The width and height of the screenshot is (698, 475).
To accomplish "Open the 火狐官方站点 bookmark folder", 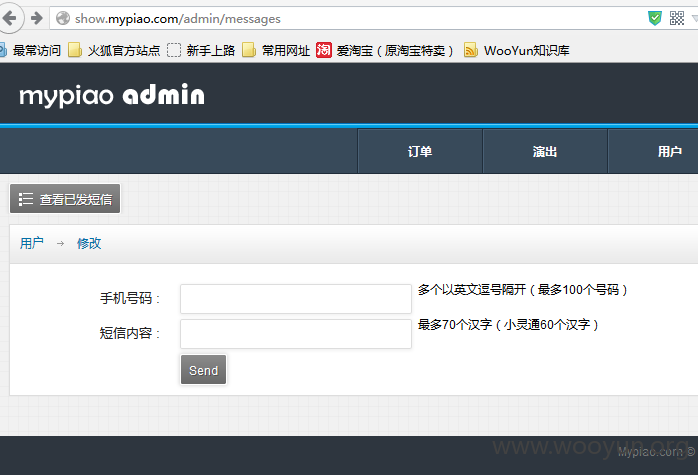I will pyautogui.click(x=114, y=50).
